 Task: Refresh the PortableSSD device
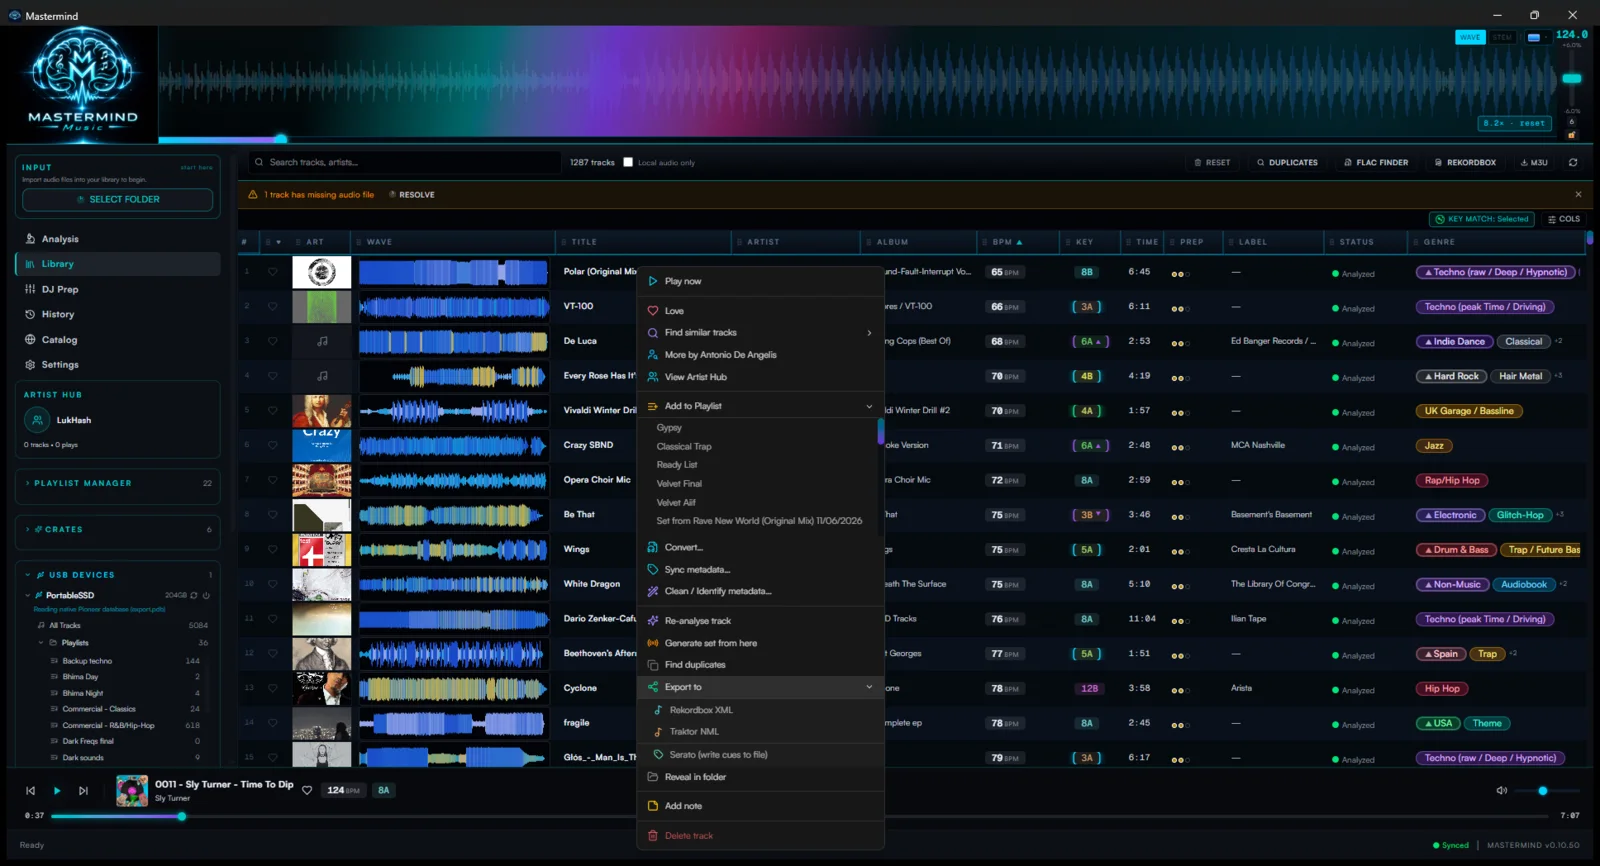(x=194, y=595)
